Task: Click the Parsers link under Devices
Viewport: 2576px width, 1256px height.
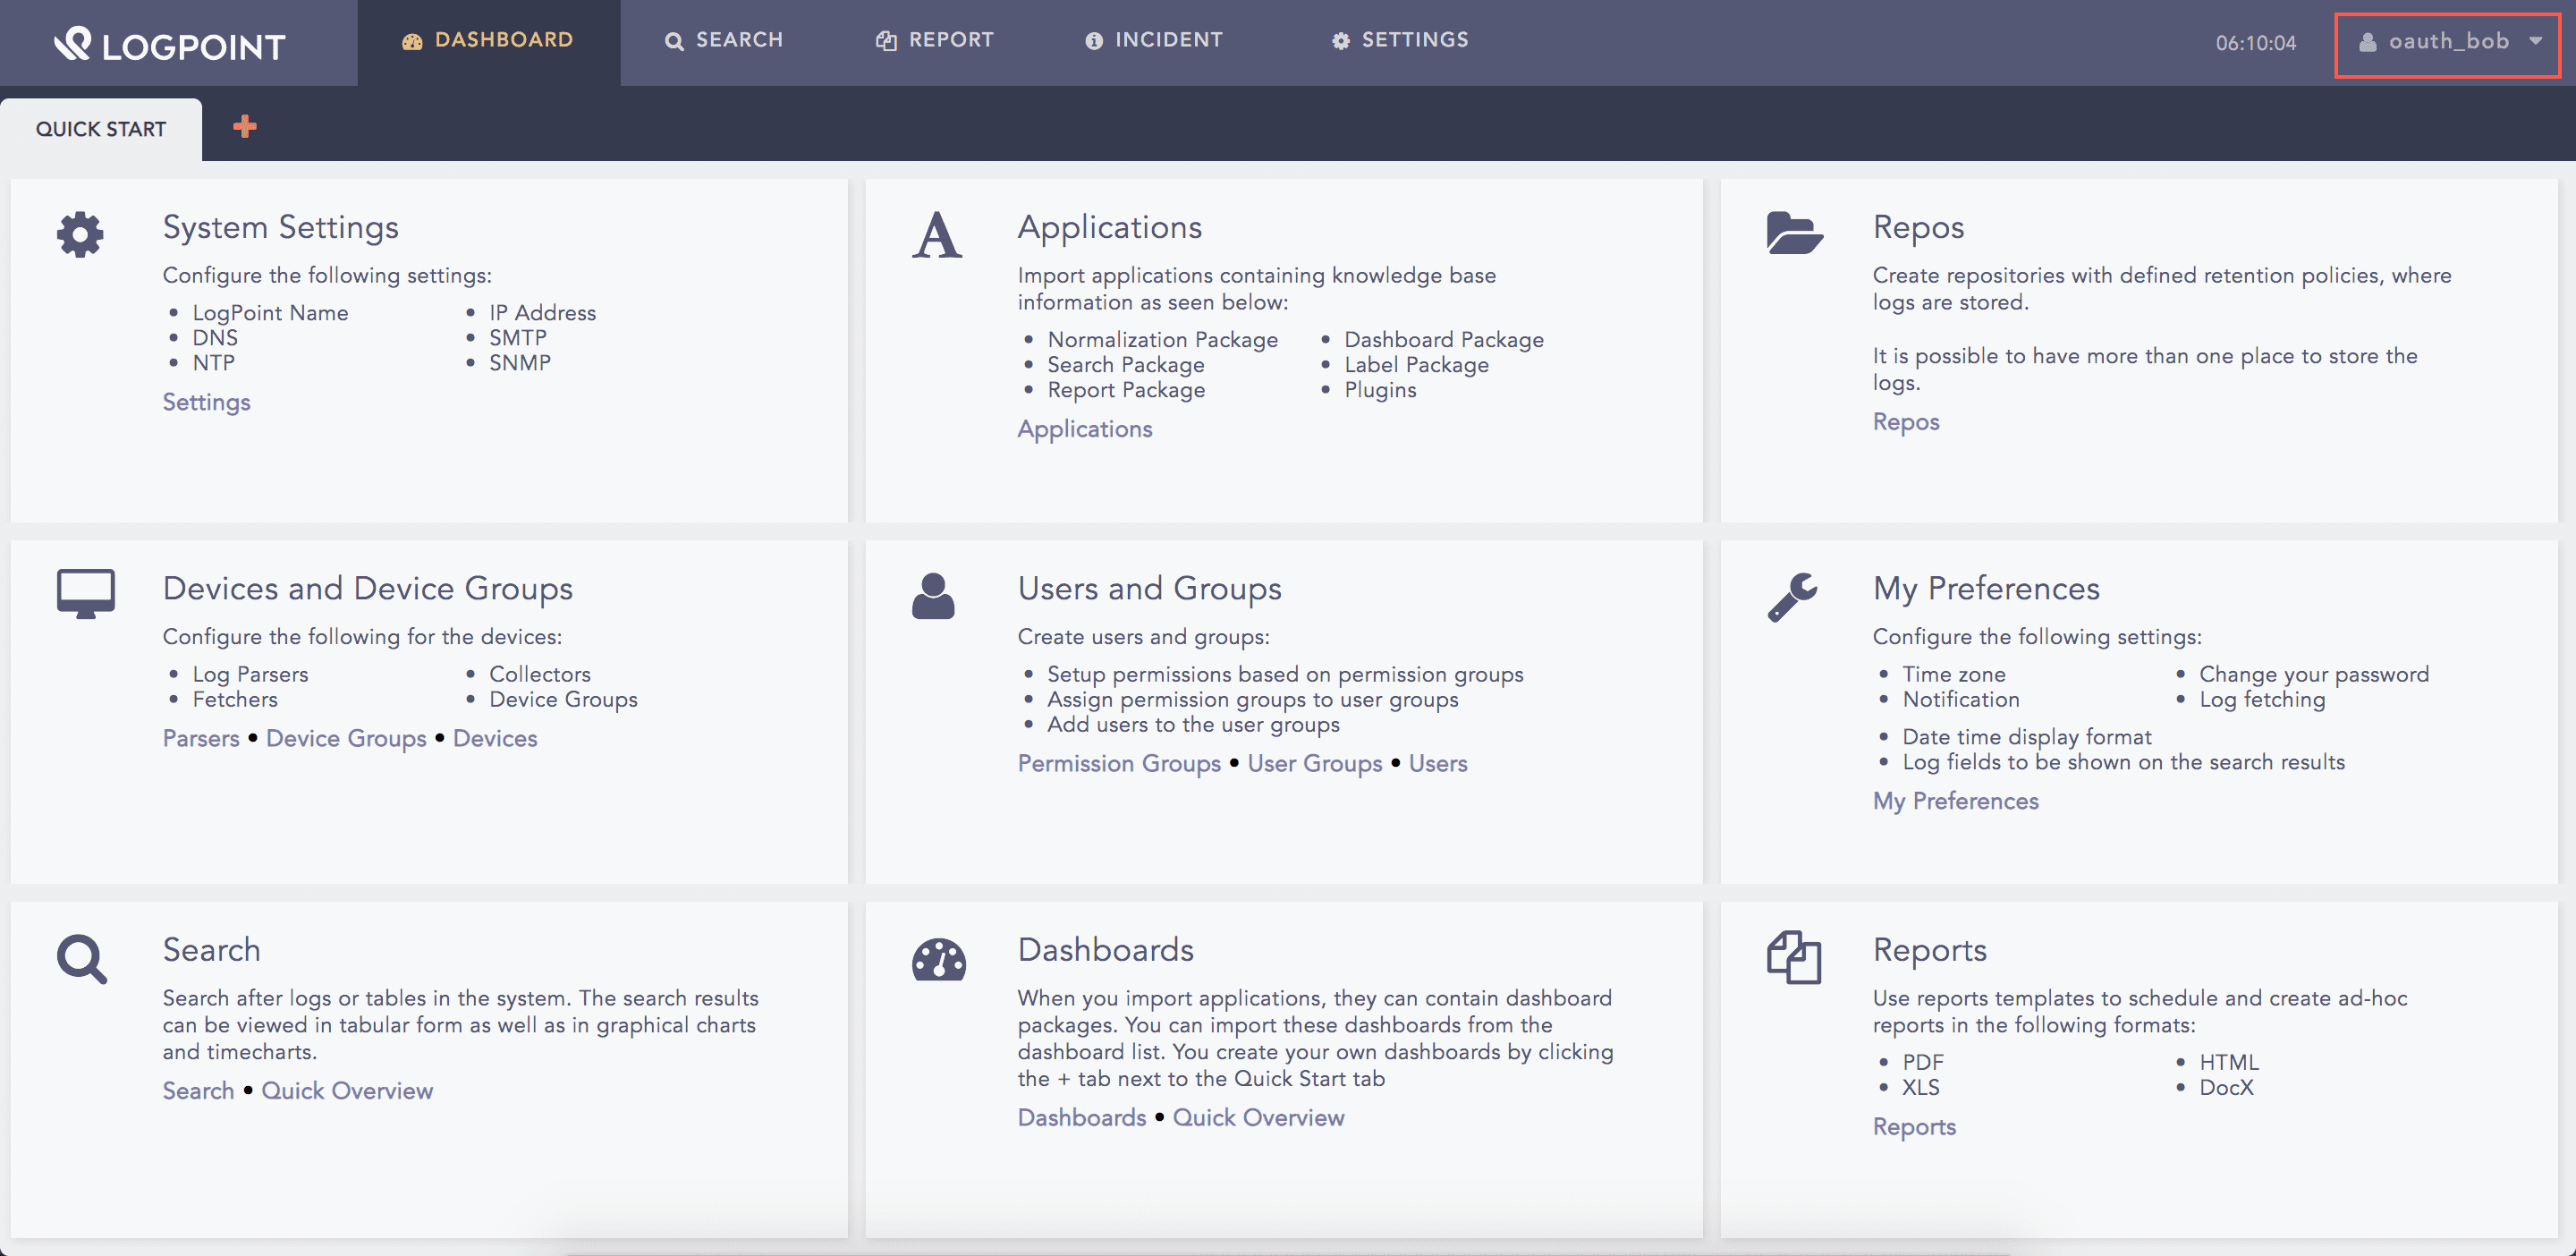Action: (x=200, y=738)
